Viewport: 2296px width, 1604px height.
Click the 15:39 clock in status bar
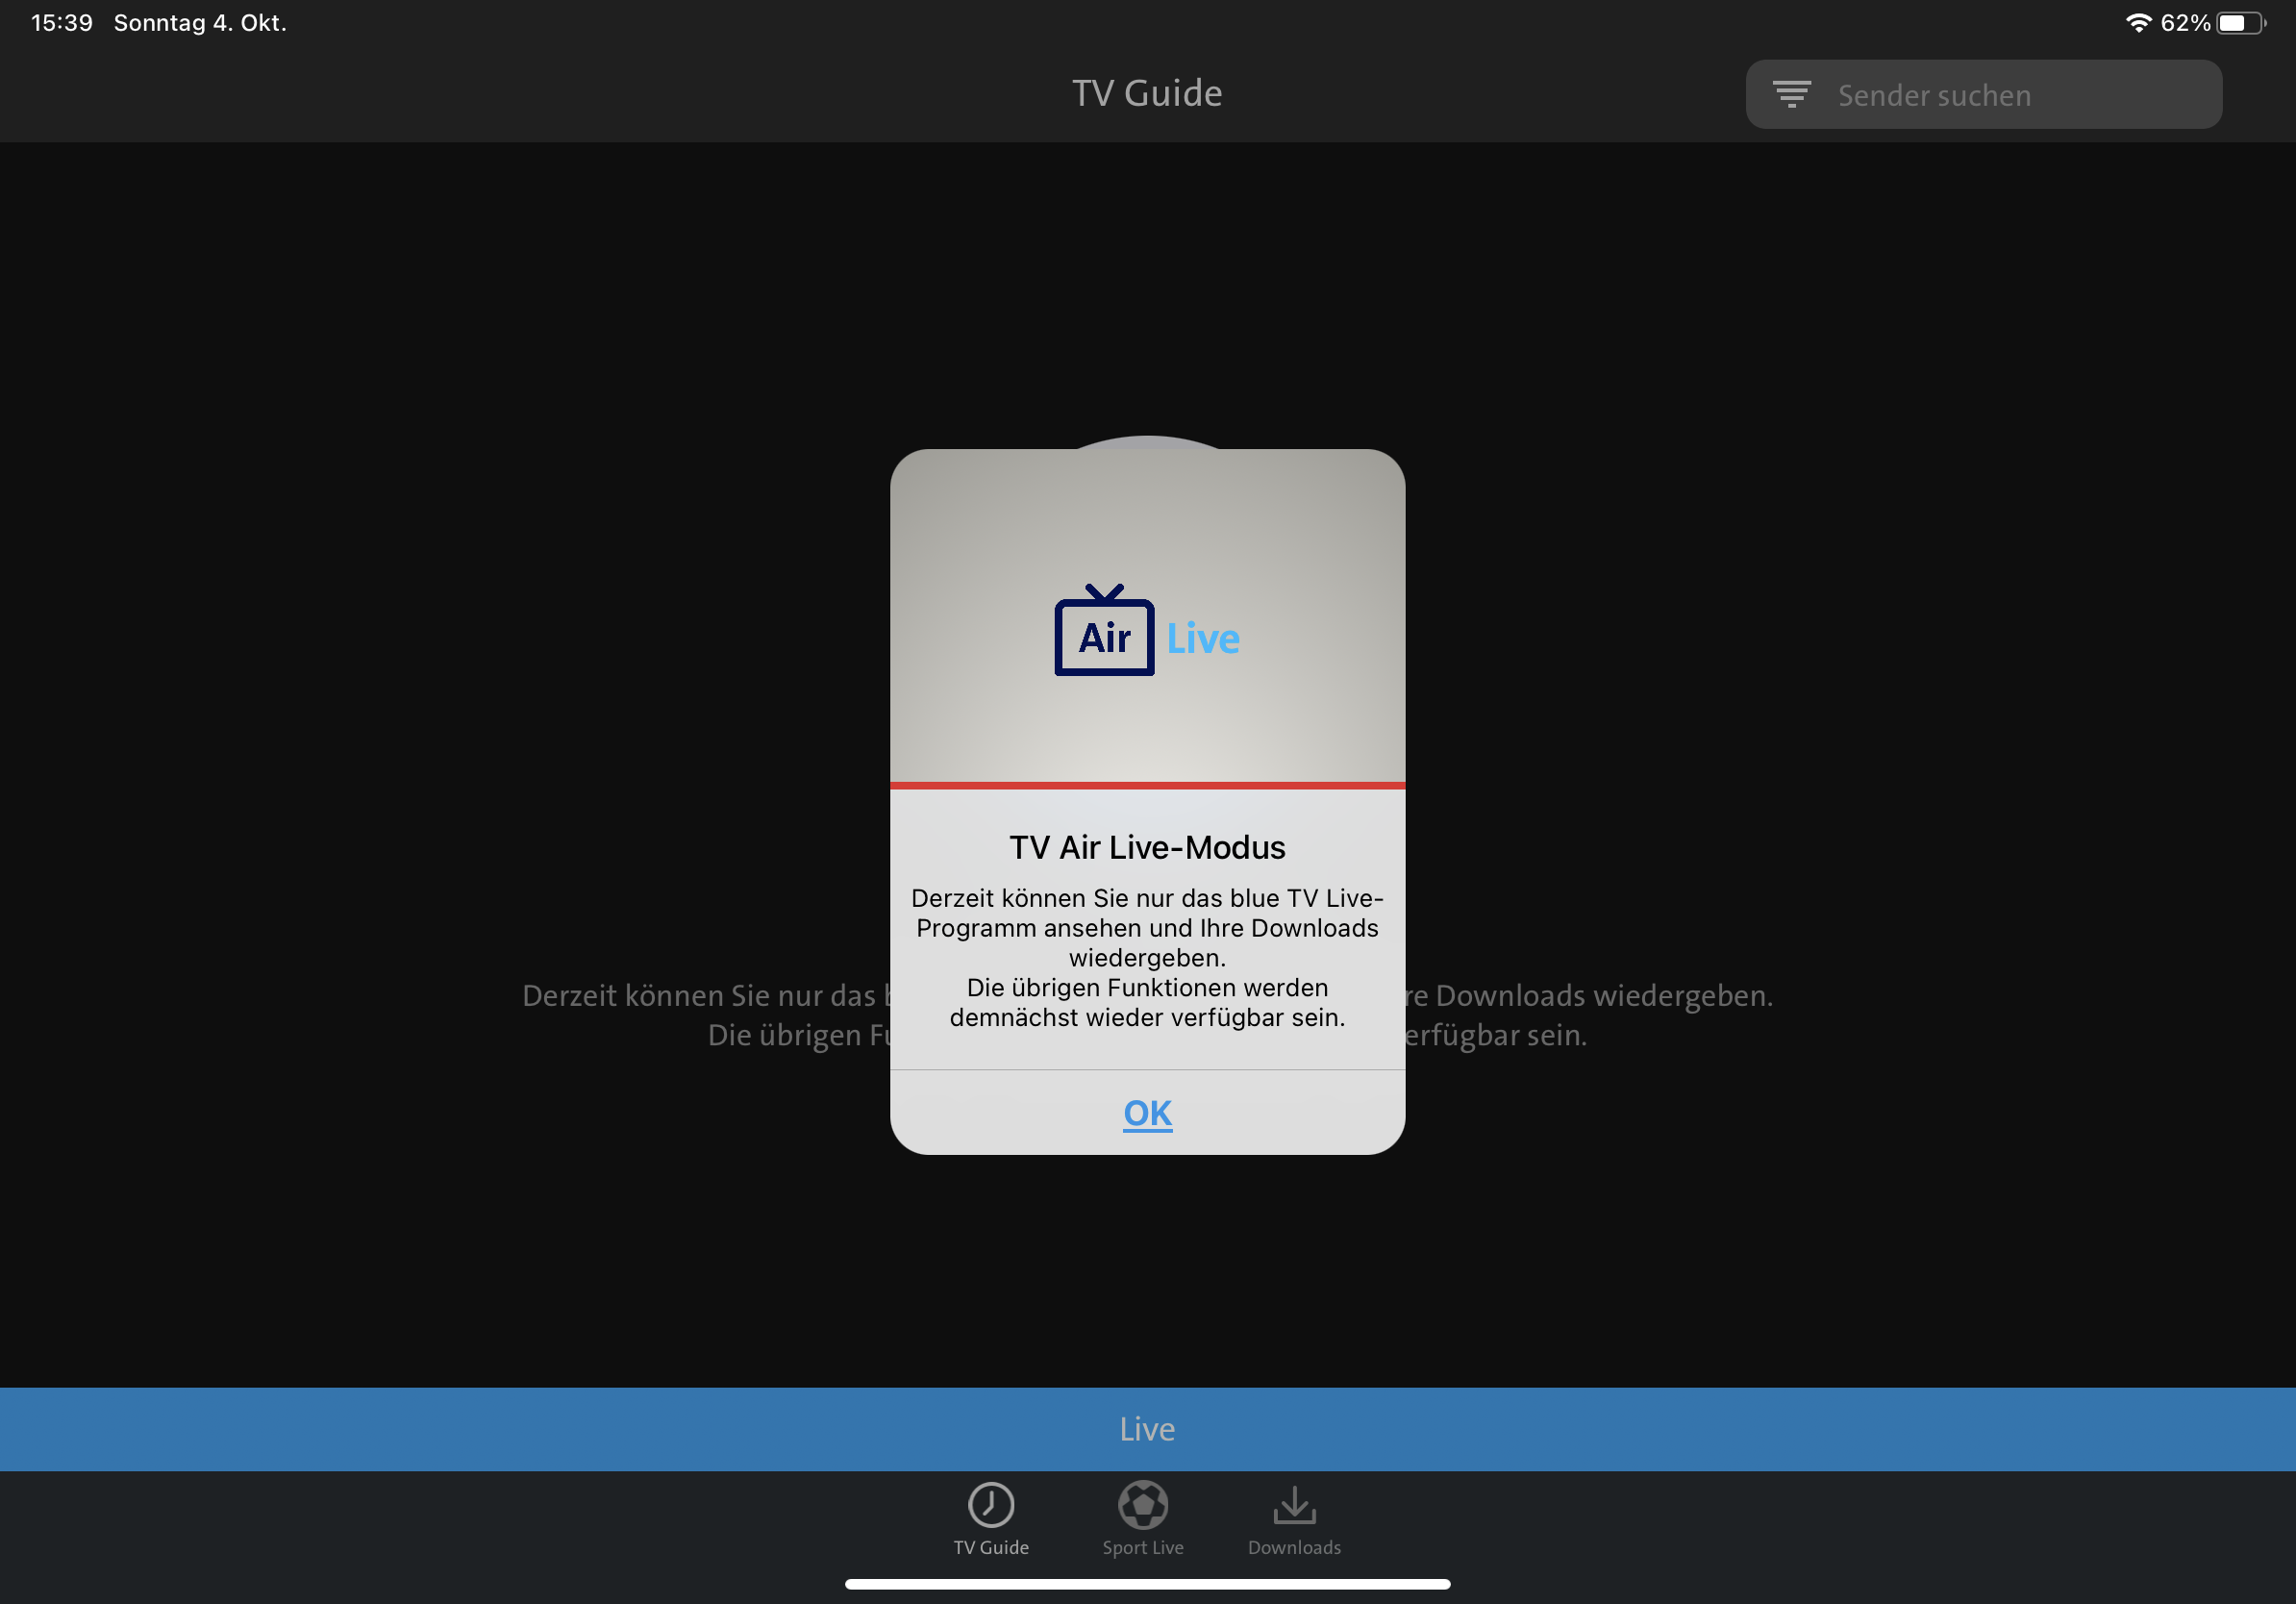coord(62,23)
